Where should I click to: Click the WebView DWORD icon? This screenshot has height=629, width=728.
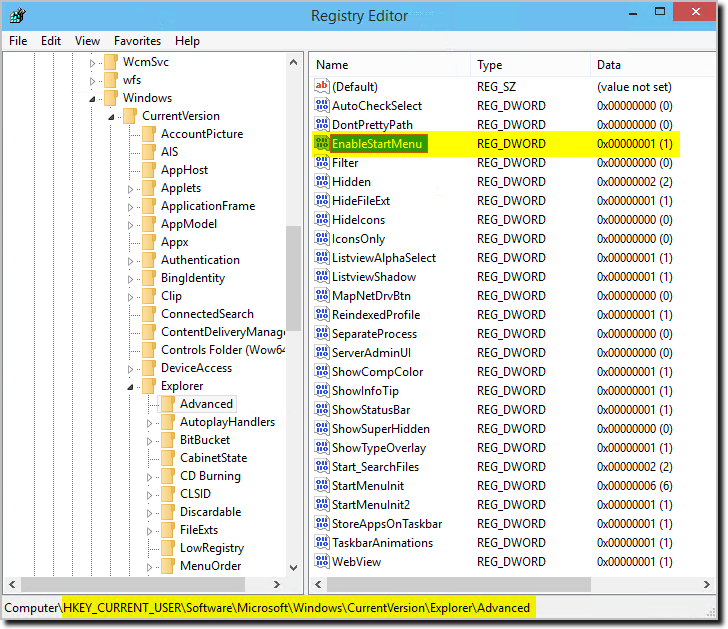click(321, 562)
